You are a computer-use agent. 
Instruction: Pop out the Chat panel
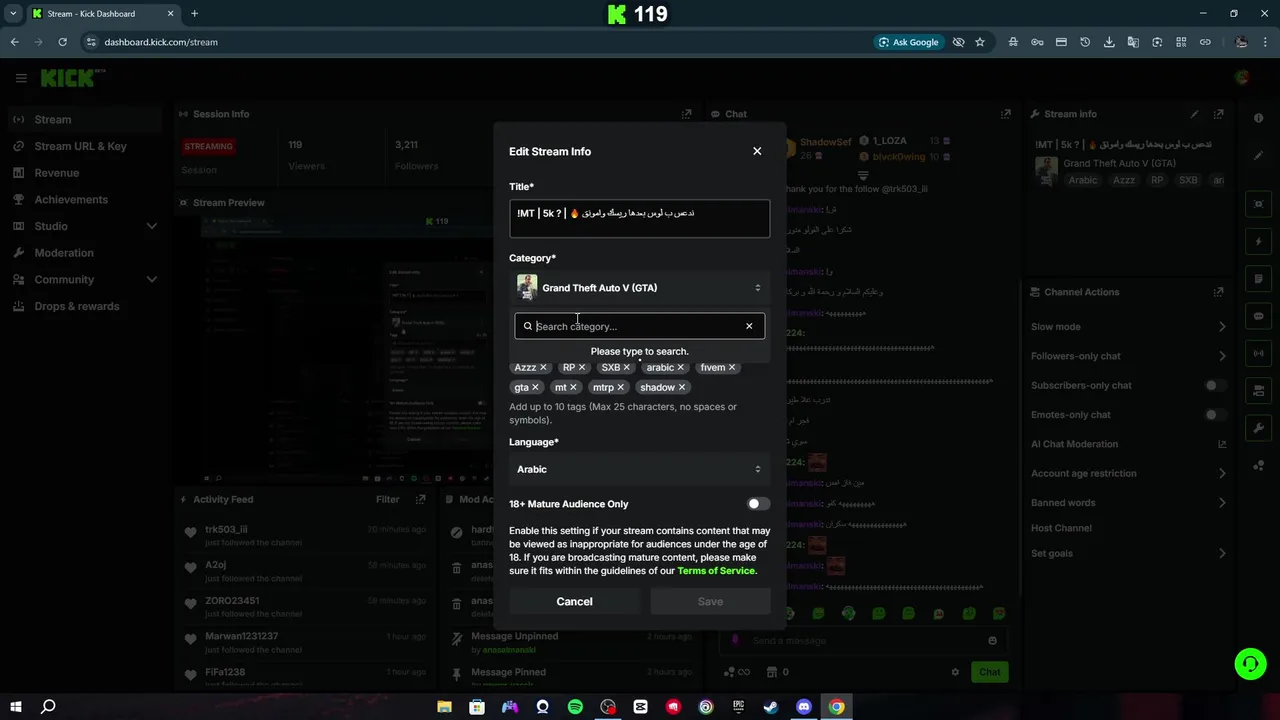coord(1008,114)
